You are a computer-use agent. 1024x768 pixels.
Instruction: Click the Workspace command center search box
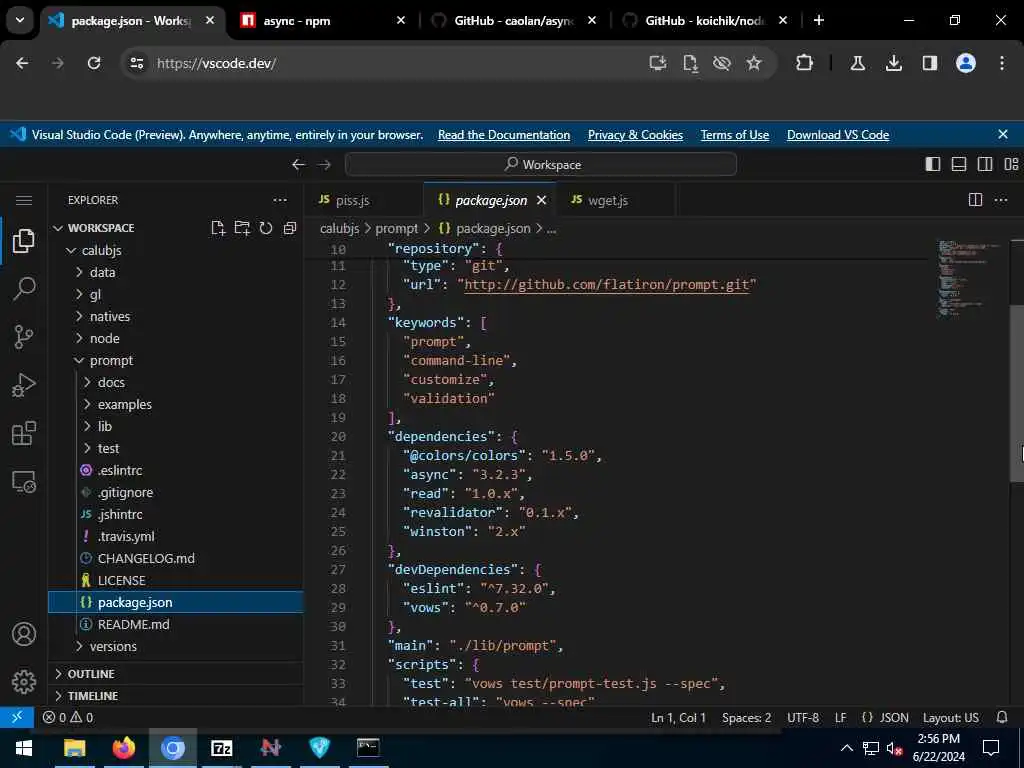coord(541,165)
